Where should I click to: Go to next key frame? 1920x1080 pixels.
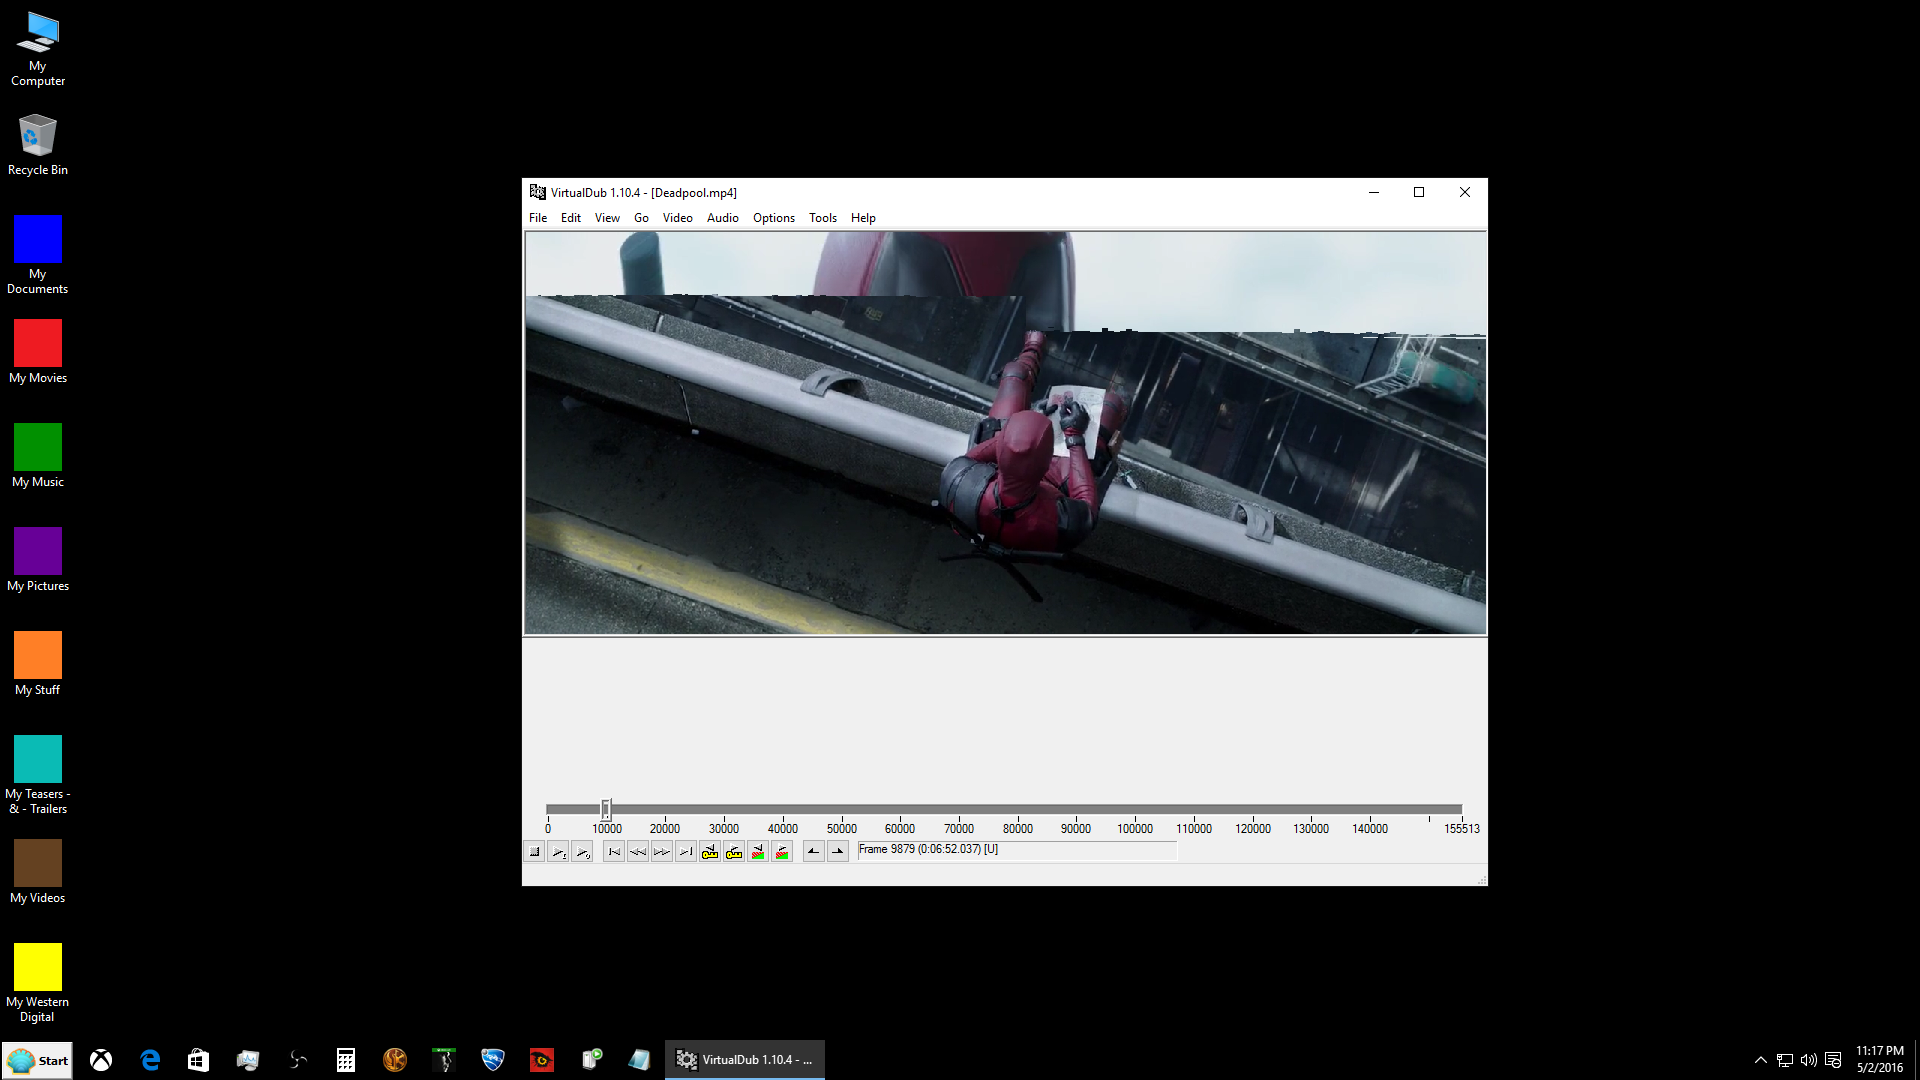tap(734, 852)
